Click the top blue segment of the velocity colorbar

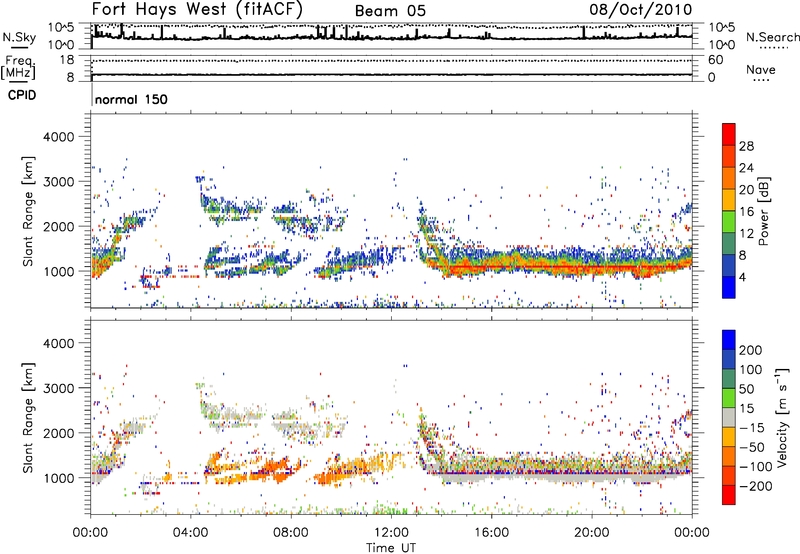click(x=729, y=340)
